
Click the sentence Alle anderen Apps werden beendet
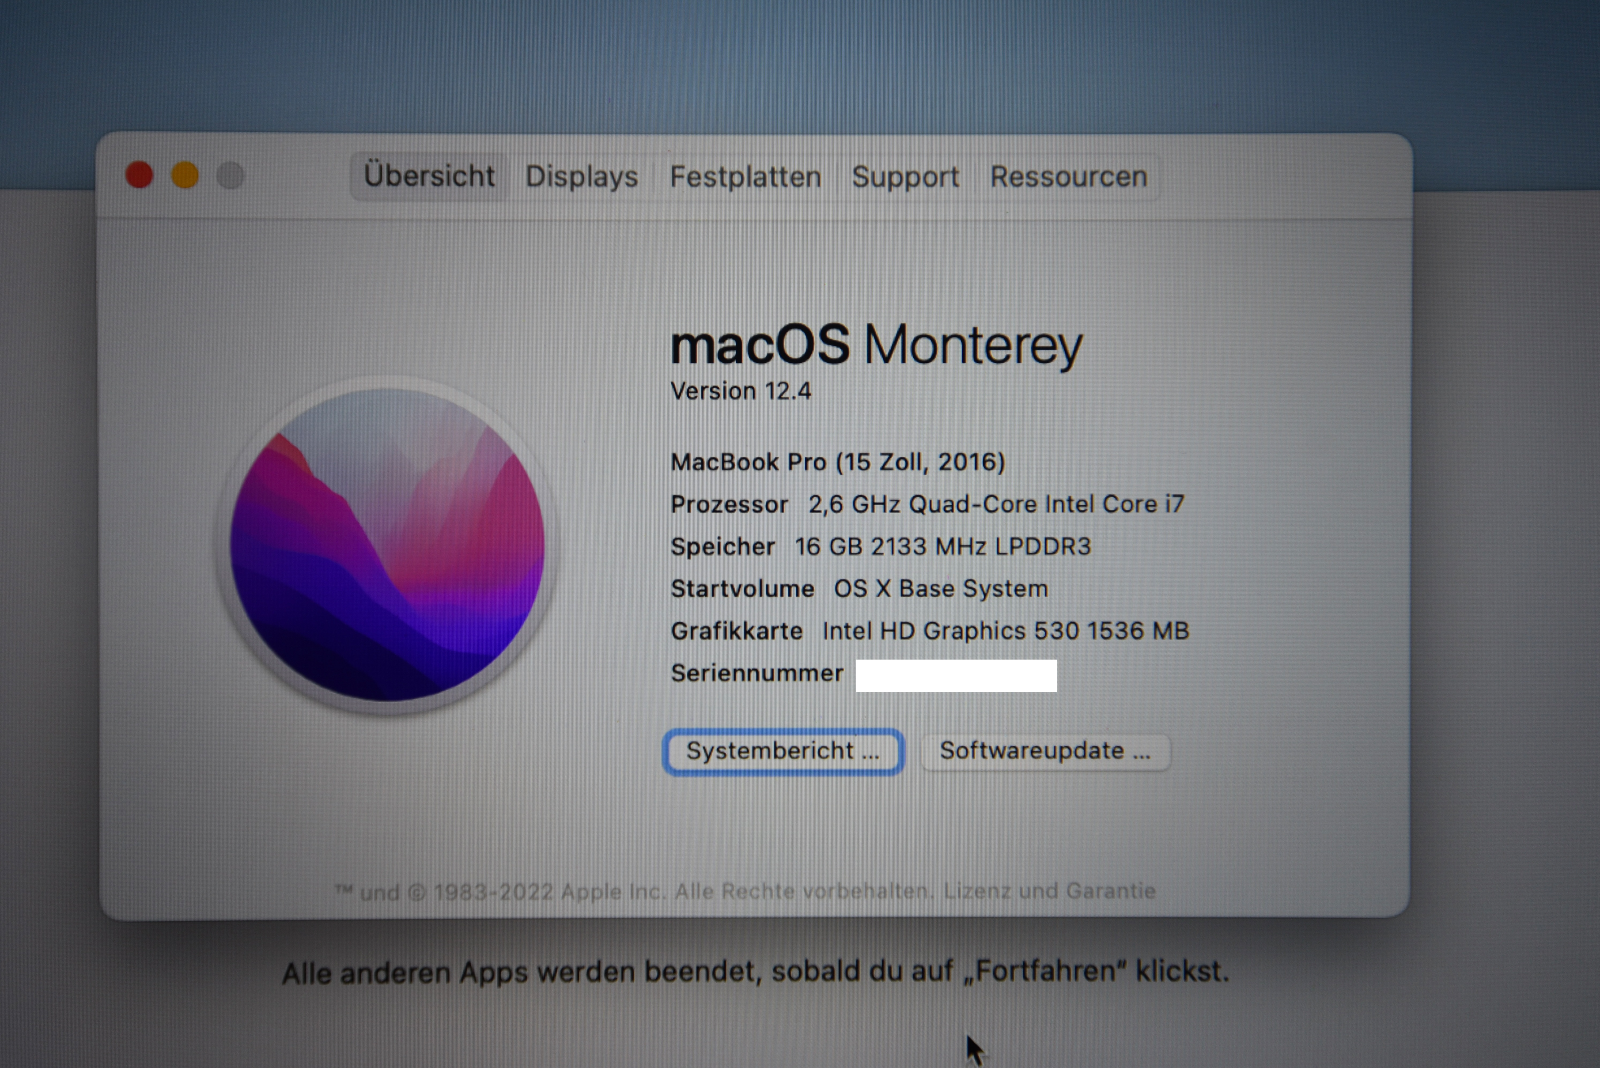click(755, 972)
